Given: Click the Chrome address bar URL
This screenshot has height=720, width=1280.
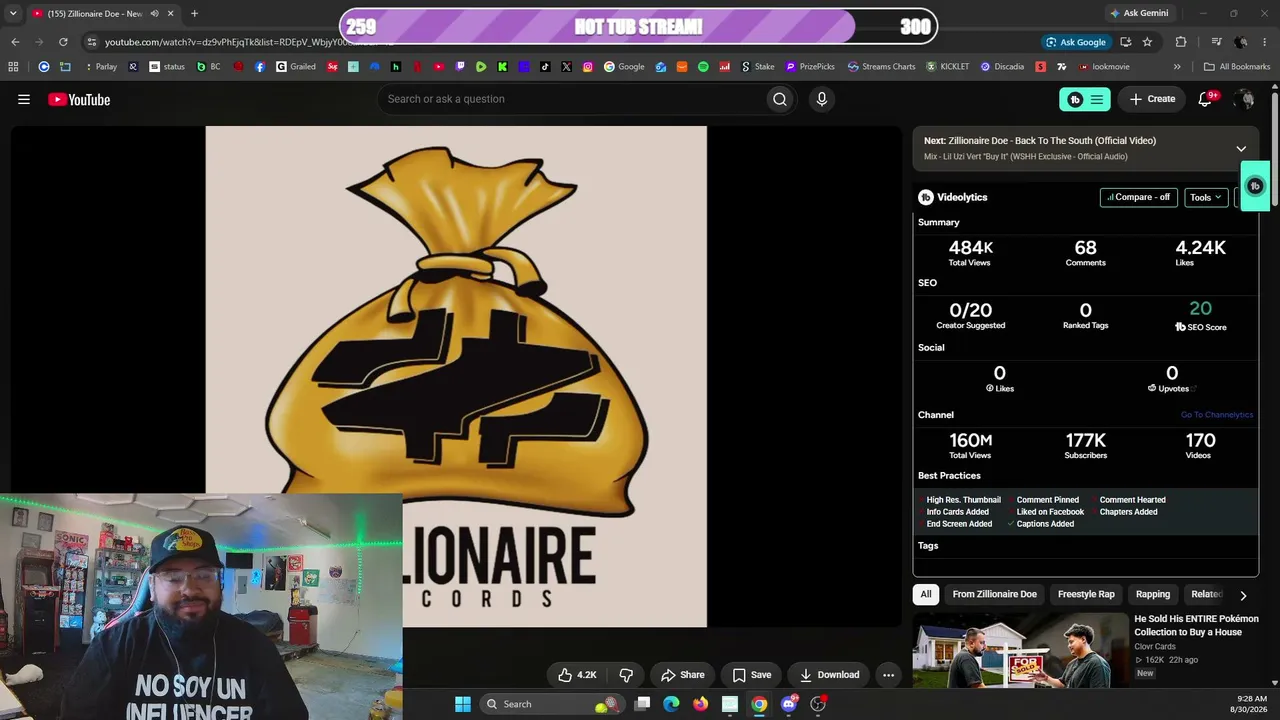Looking at the screenshot, I should tap(250, 42).
